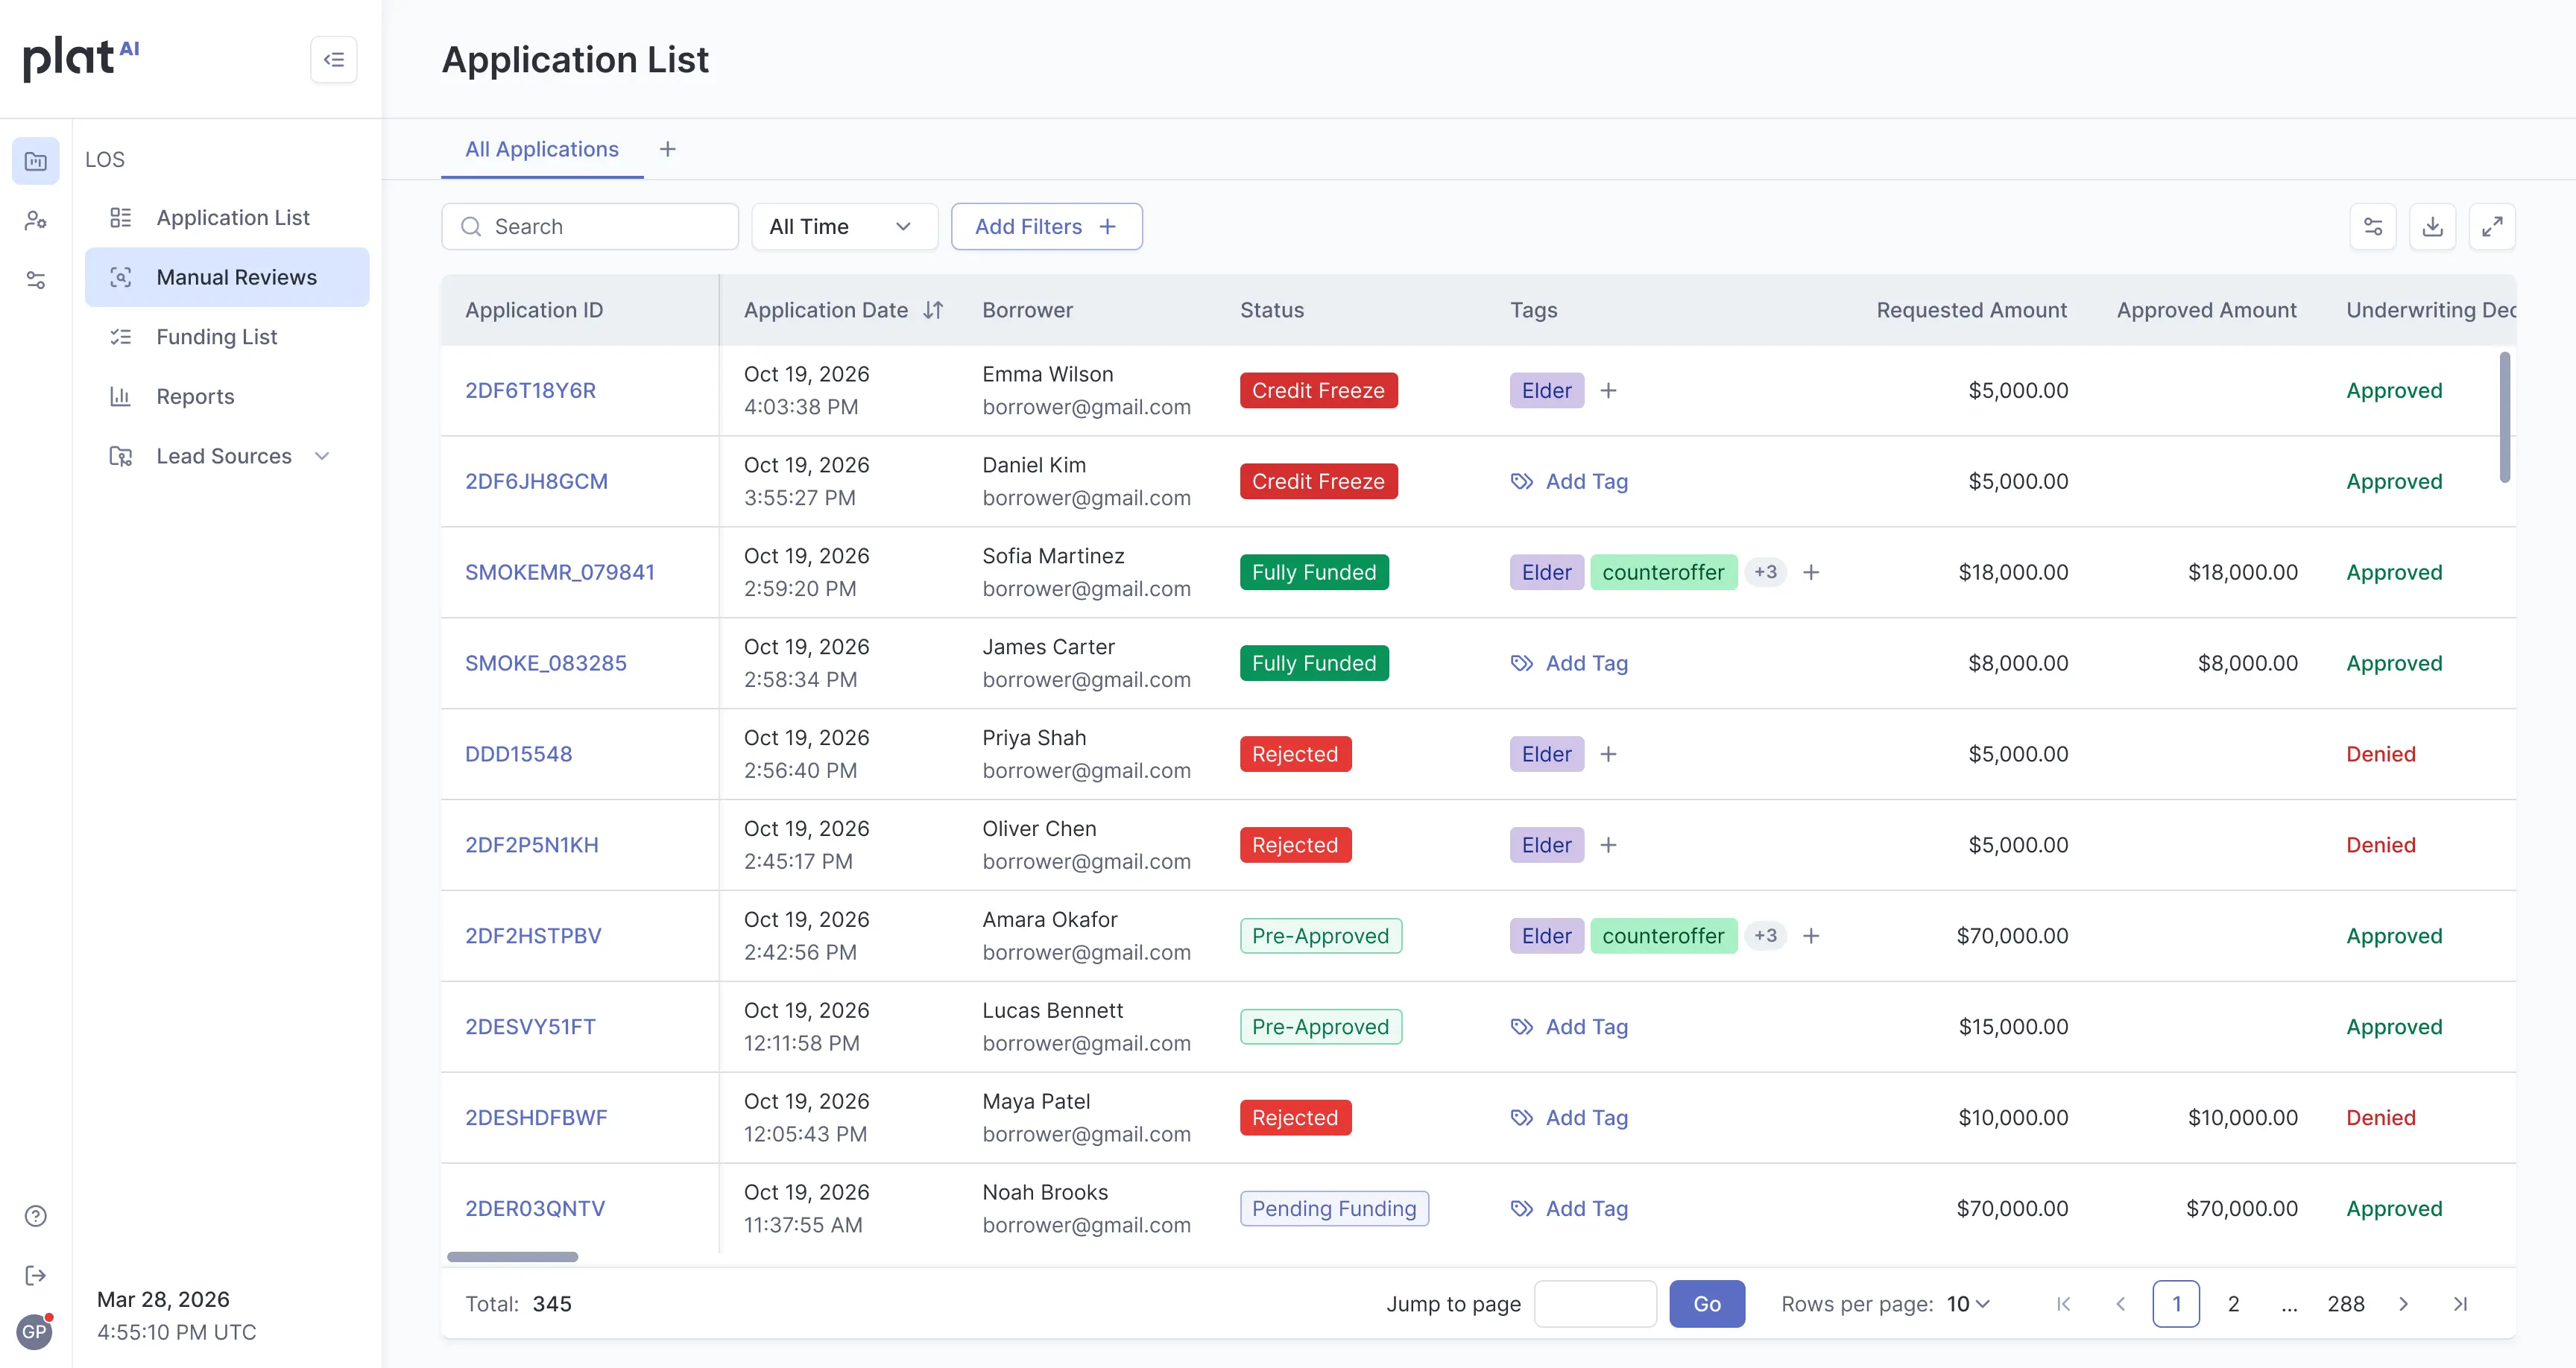The width and height of the screenshot is (2576, 1368).
Task: Open Application List in sidebar
Action: pyautogui.click(x=227, y=218)
